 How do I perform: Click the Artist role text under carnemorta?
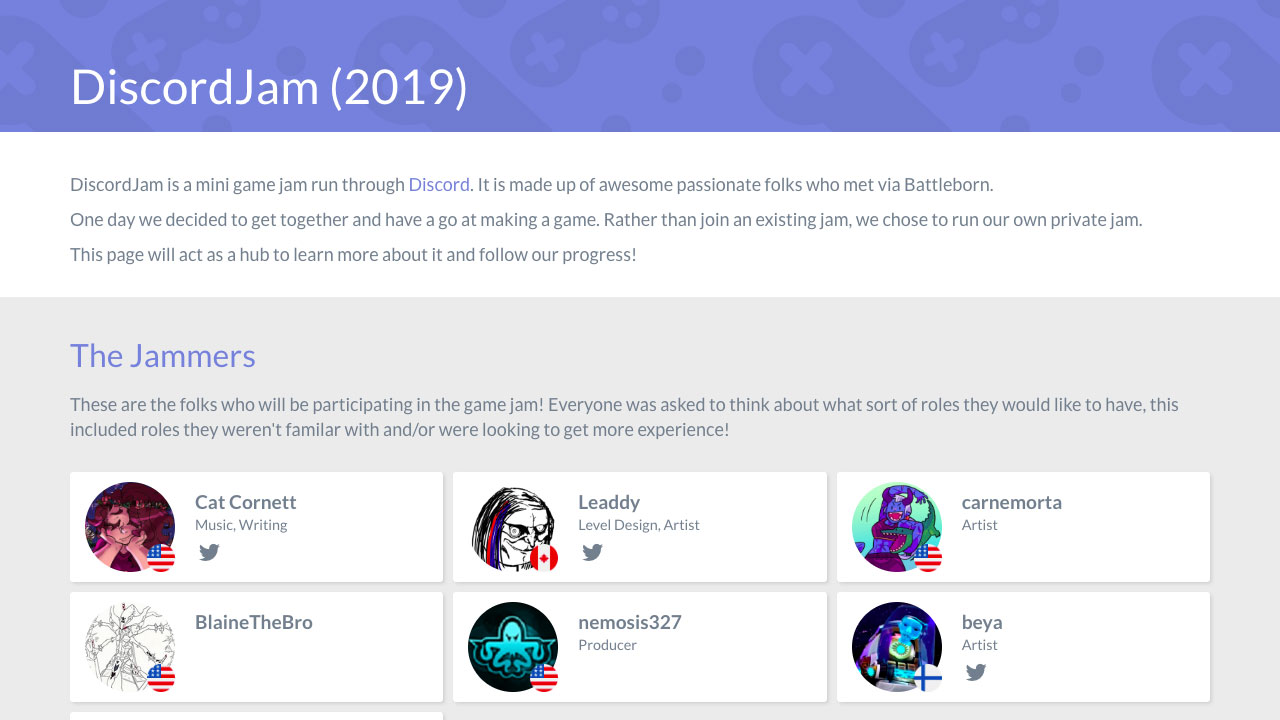tap(980, 524)
